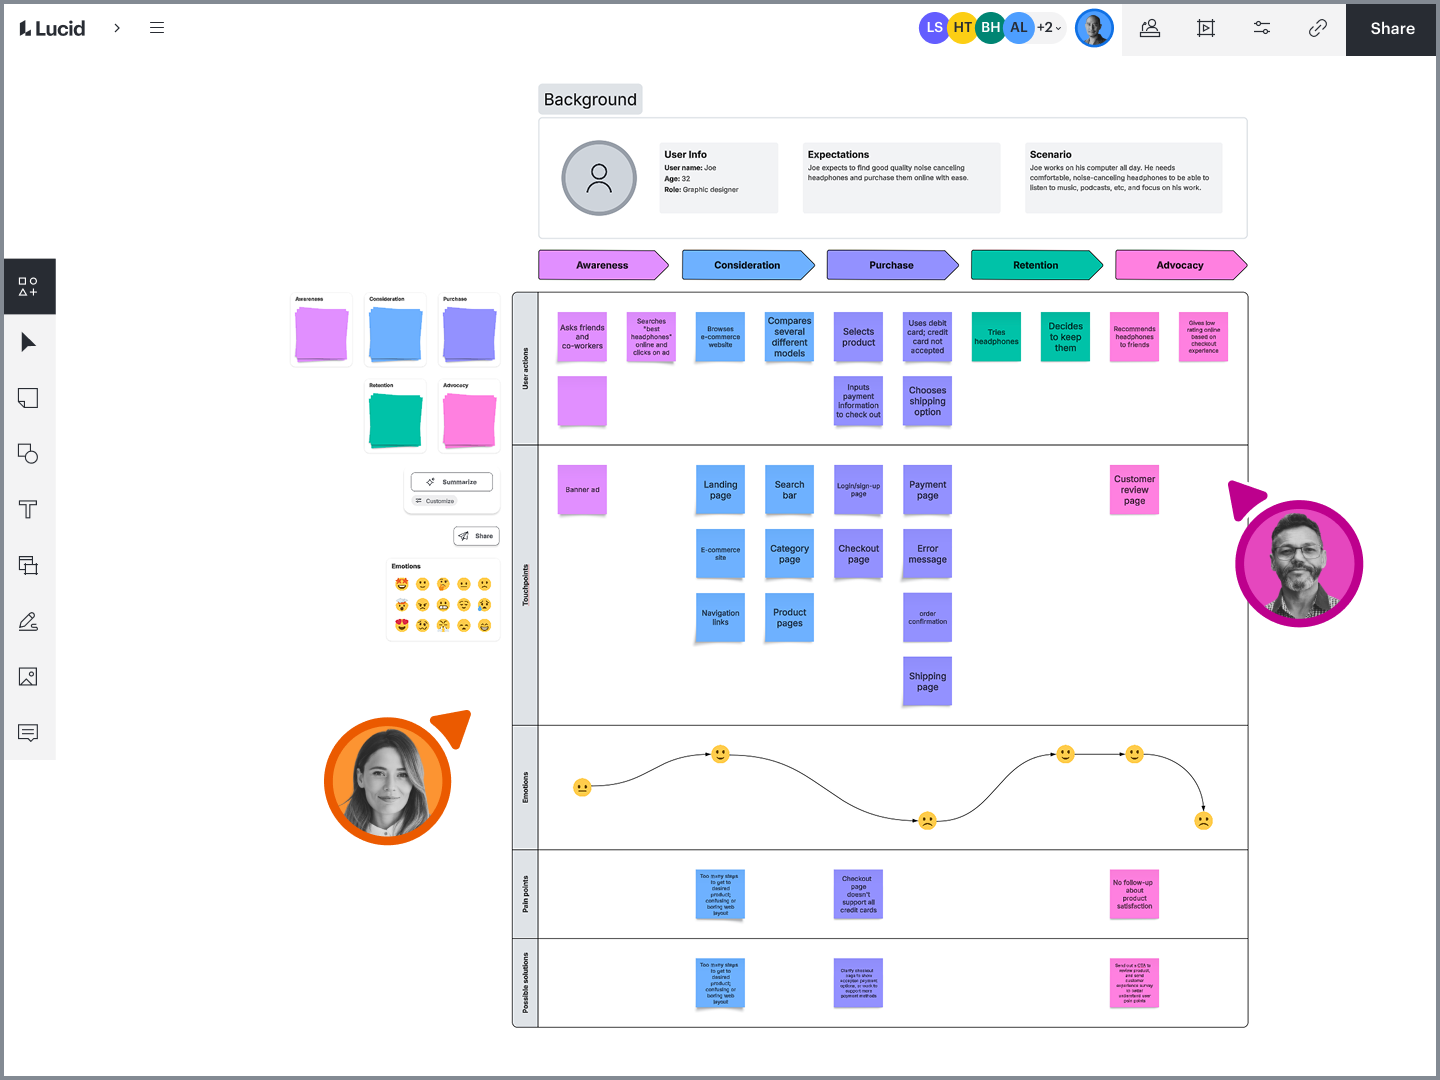Pick the green Retention sticky stack

tap(396, 421)
